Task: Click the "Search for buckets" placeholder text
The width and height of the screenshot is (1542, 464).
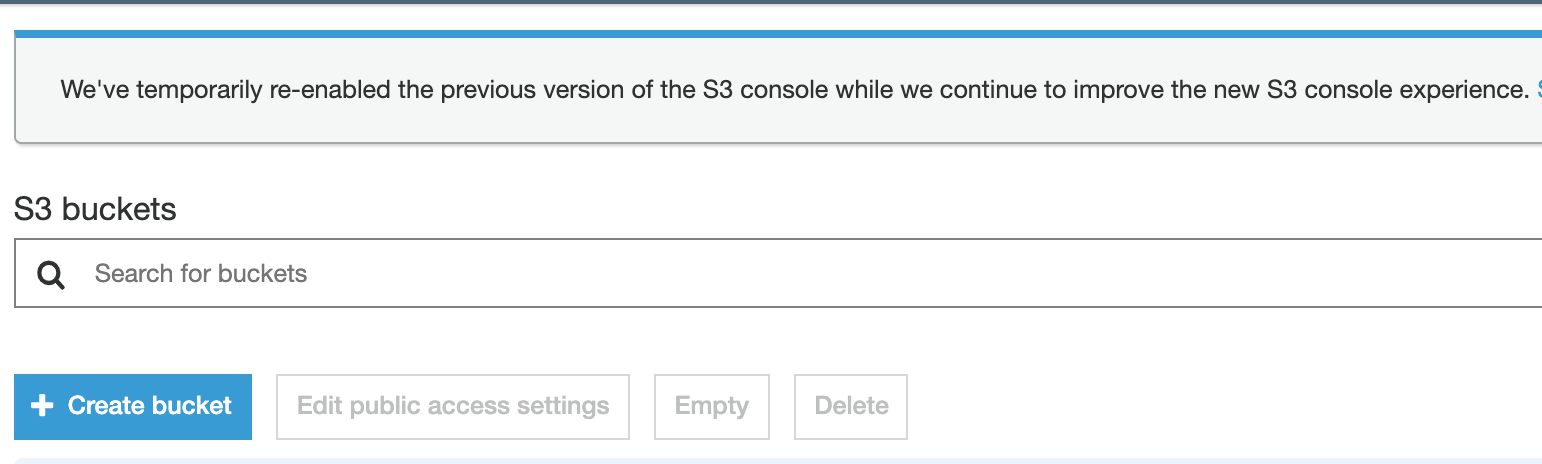Action: point(201,274)
